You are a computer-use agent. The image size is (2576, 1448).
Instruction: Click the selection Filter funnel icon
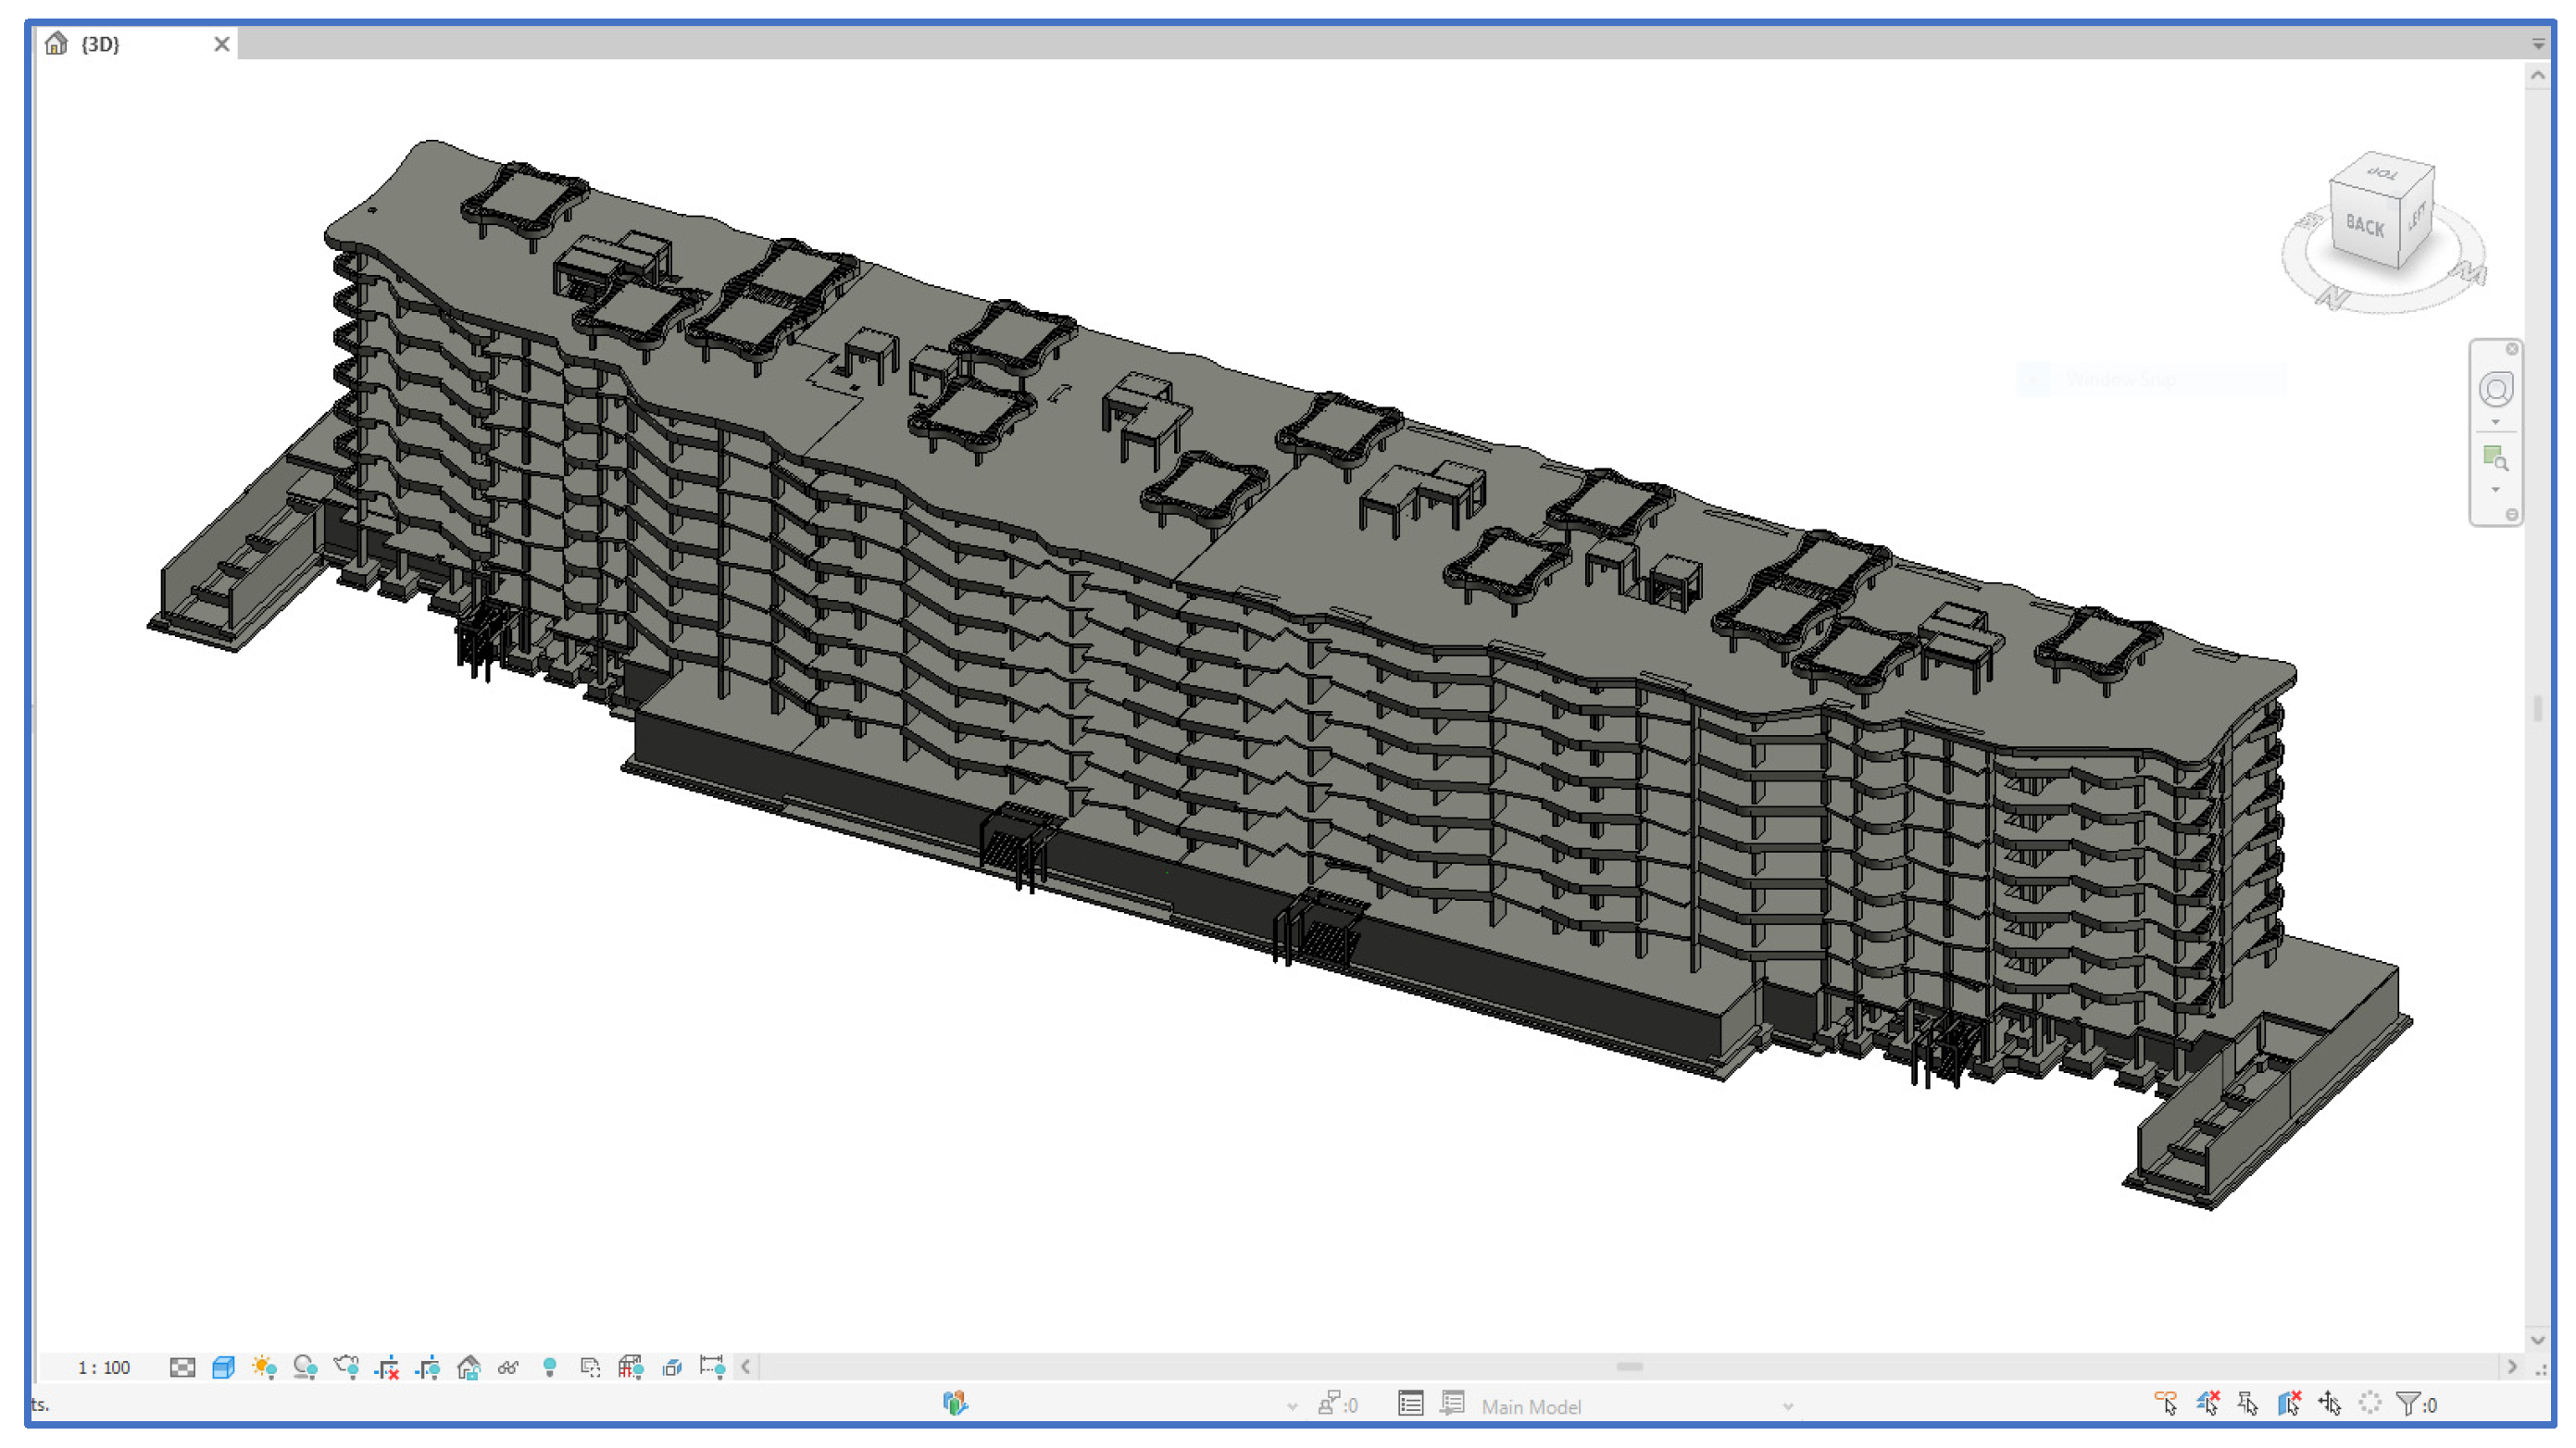(2408, 1404)
